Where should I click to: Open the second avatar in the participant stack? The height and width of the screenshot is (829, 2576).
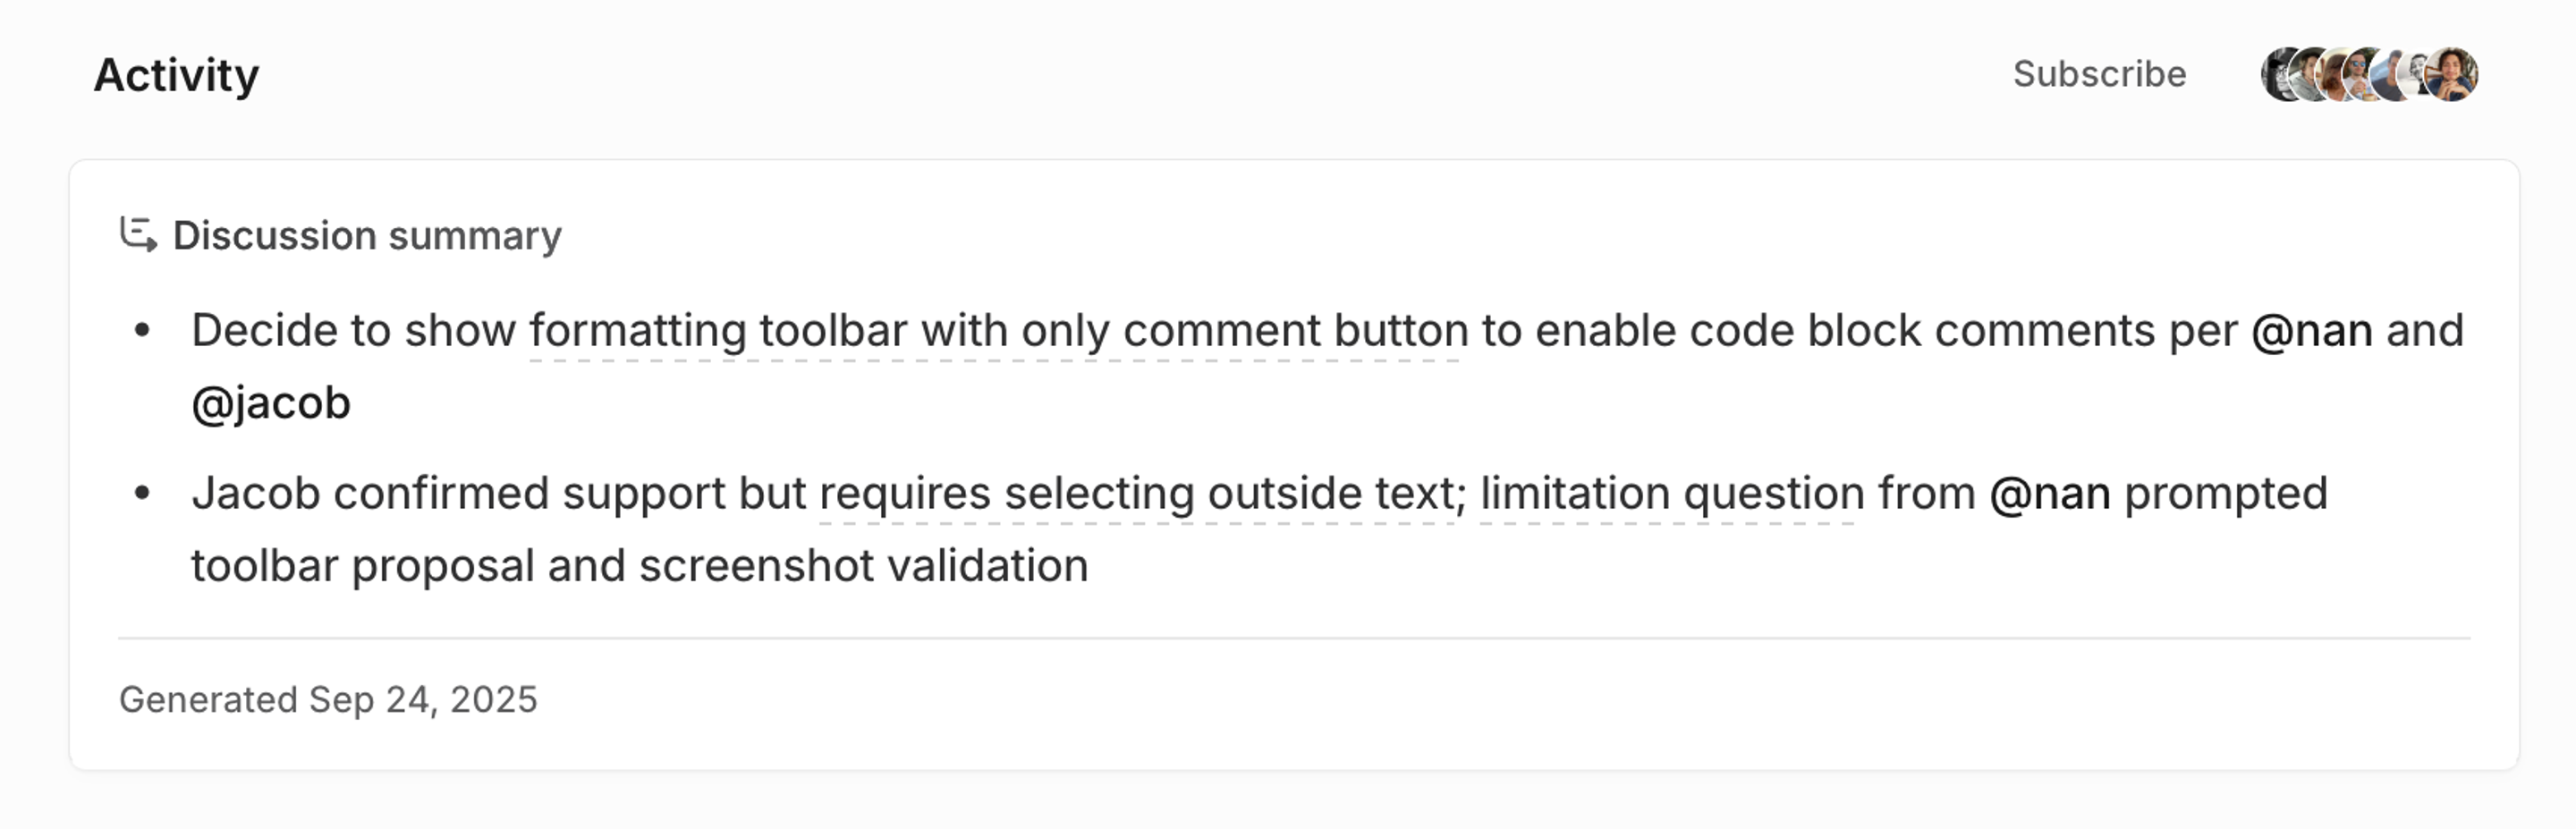coord(2305,75)
